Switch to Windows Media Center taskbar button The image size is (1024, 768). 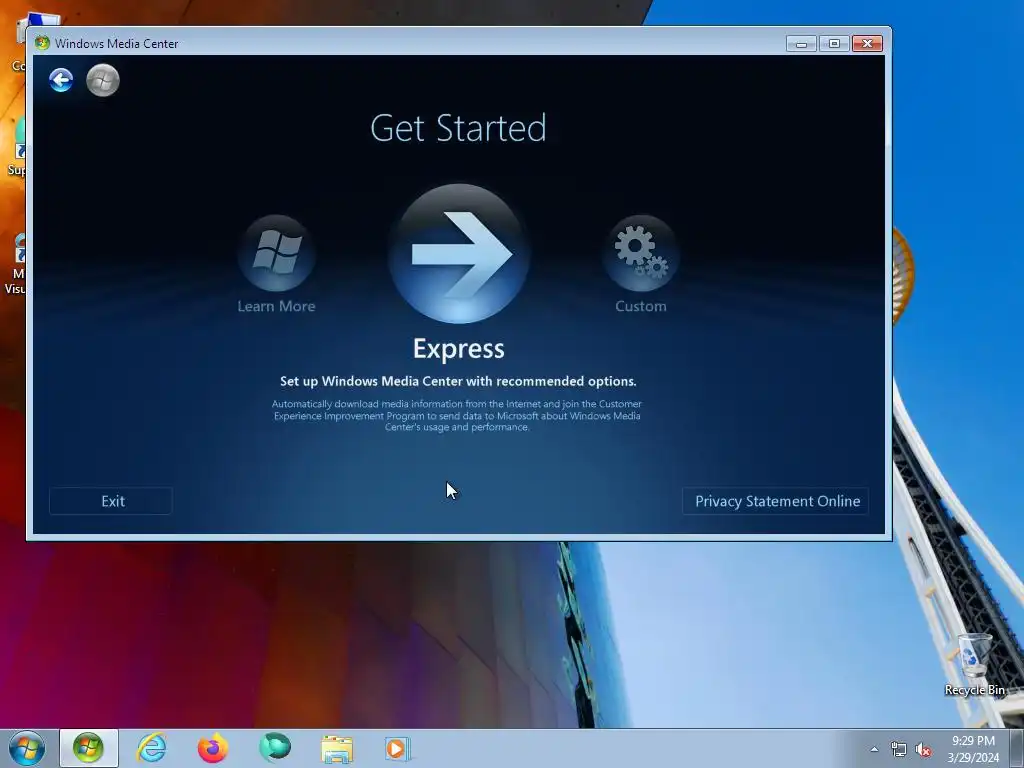point(89,748)
